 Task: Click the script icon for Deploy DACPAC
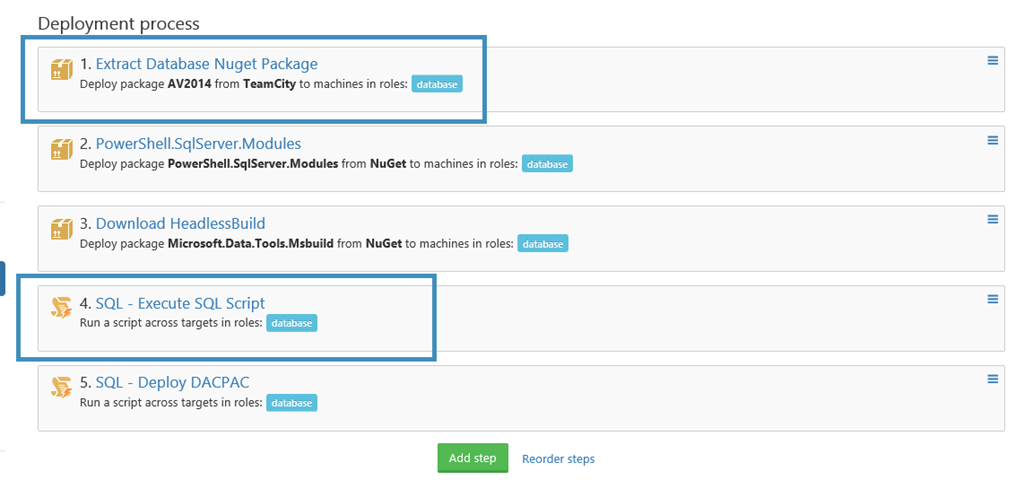[62, 387]
